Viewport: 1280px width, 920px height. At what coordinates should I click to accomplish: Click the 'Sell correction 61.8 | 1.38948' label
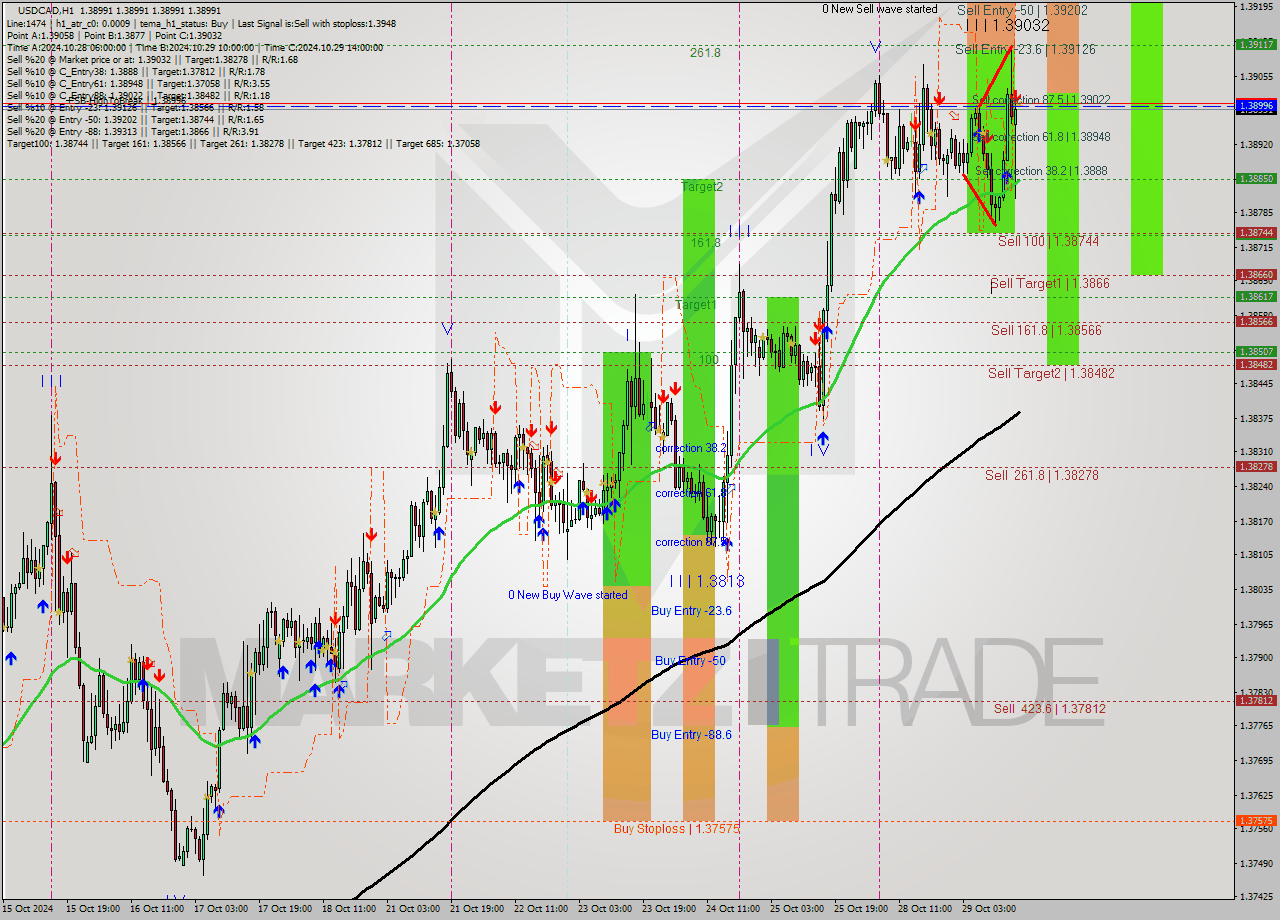click(x=1043, y=136)
